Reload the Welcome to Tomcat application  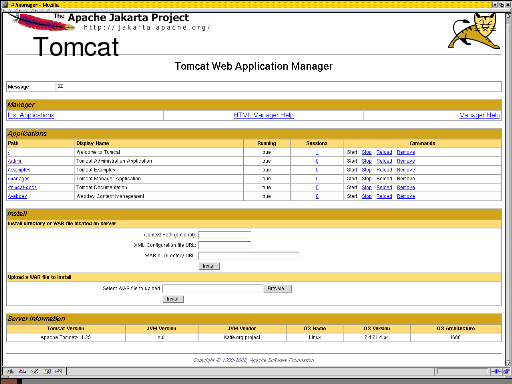click(384, 152)
